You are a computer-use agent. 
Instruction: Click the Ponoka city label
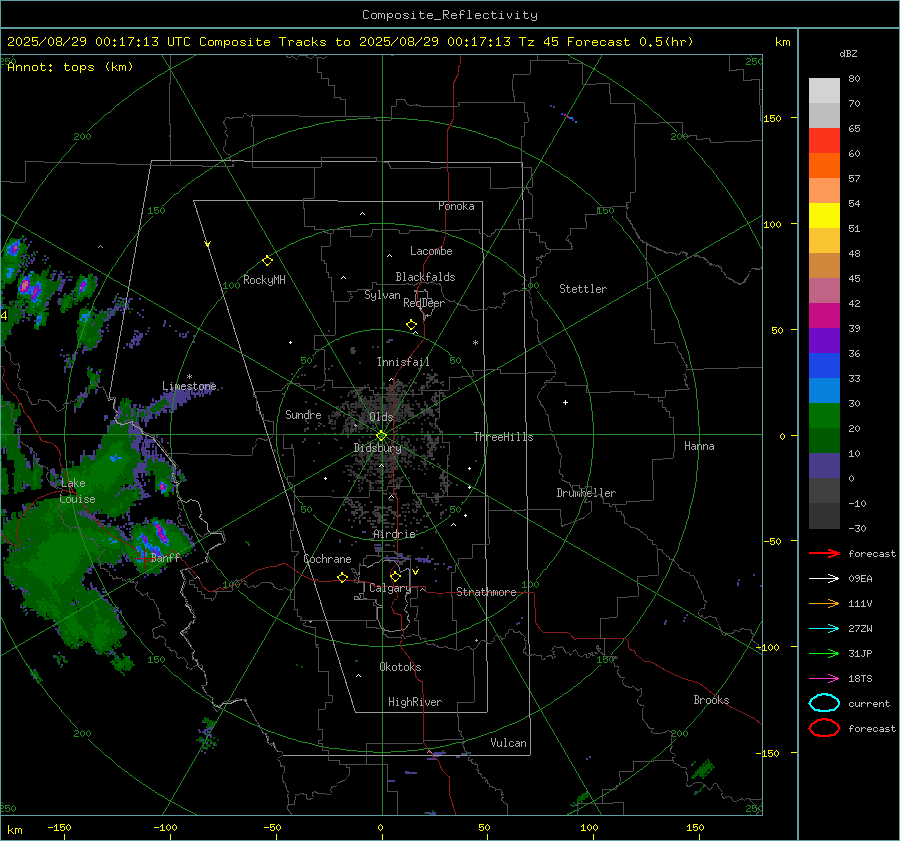[456, 206]
